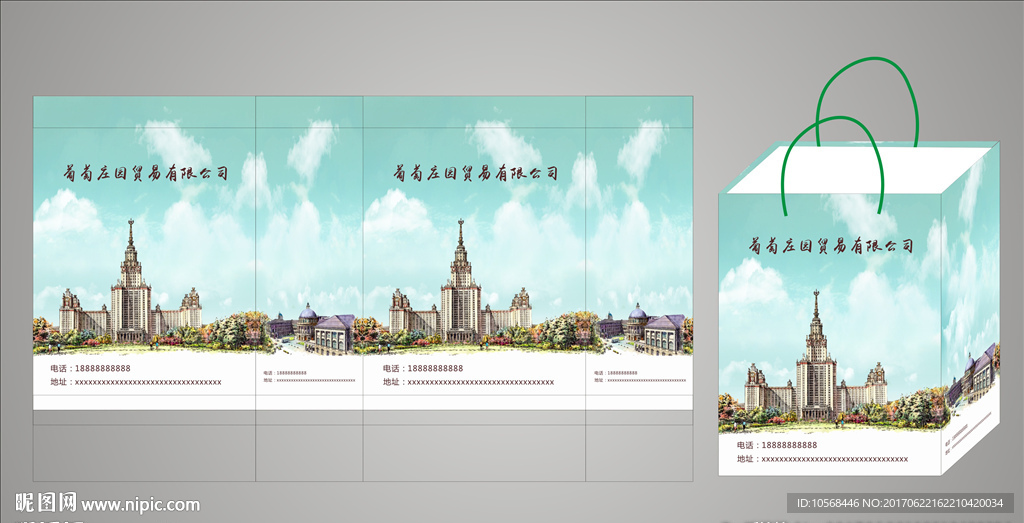Click the 地址 address line on the 3D bag front
Screen dimensions: 1024x523
click(x=822, y=459)
